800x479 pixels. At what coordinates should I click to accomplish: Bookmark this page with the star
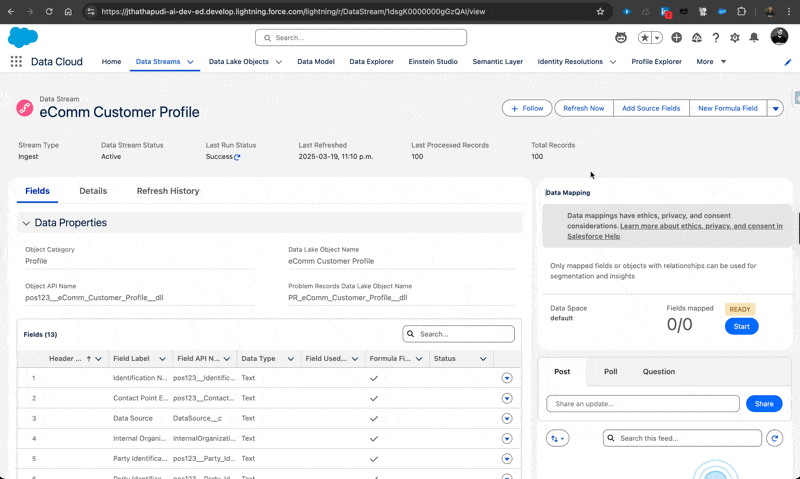click(601, 11)
